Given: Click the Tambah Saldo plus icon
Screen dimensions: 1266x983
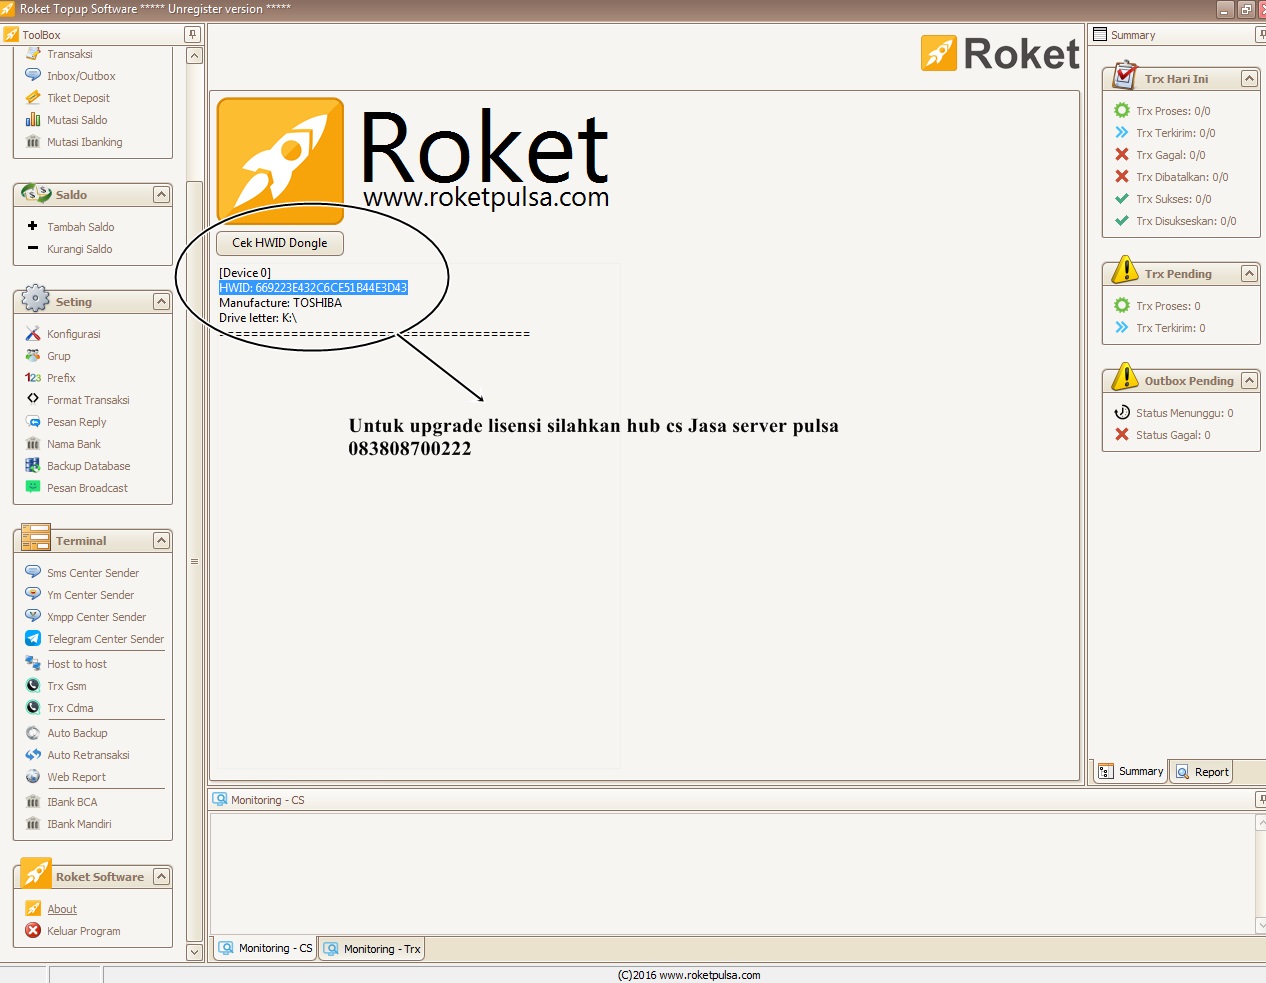Looking at the screenshot, I should point(33,226).
